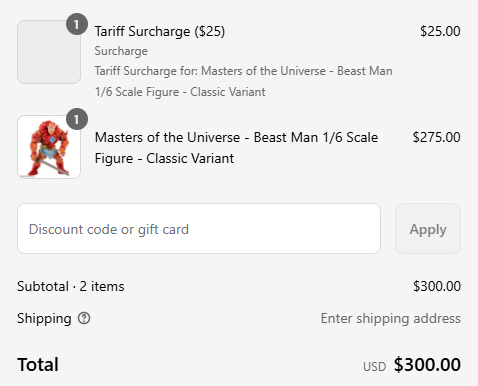The image size is (478, 386).
Task: Click the Masters of the Universe Beast Man title
Action: pyautogui.click(x=236, y=148)
